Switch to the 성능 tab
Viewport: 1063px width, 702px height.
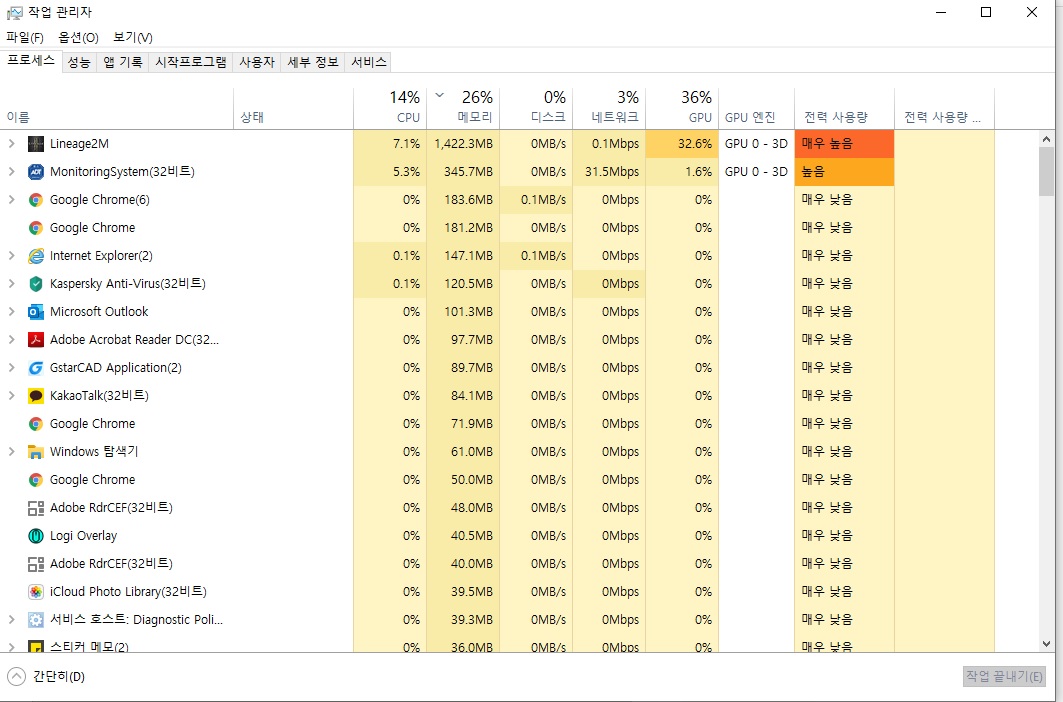[79, 62]
